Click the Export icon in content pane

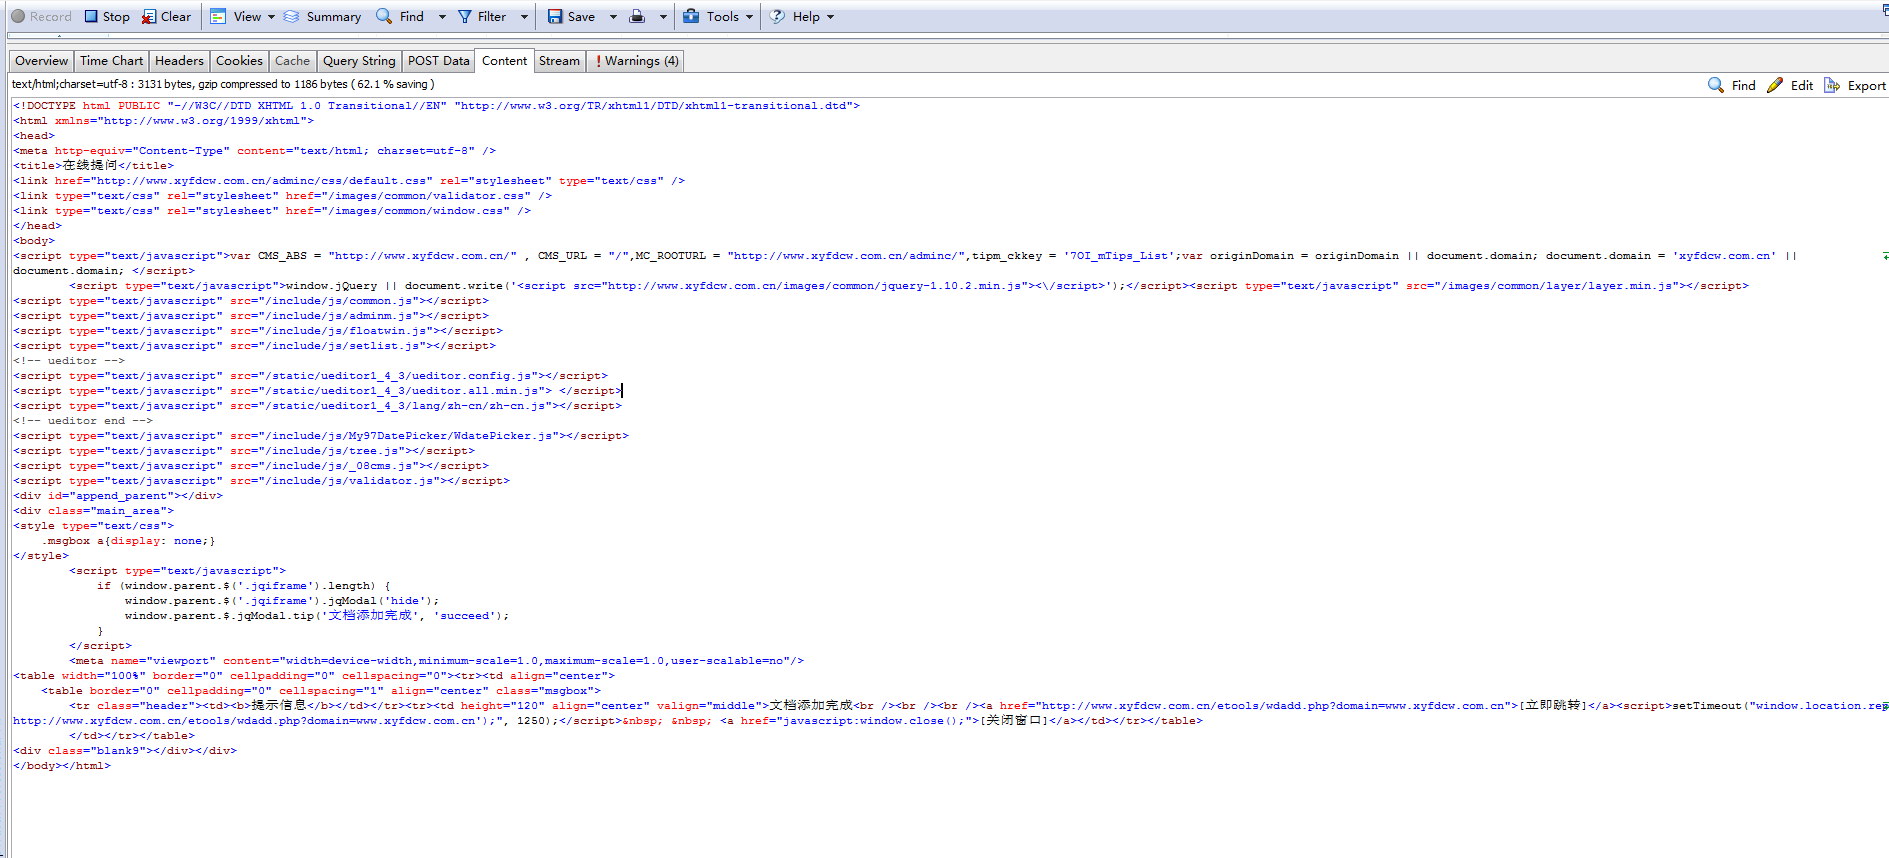(1832, 86)
